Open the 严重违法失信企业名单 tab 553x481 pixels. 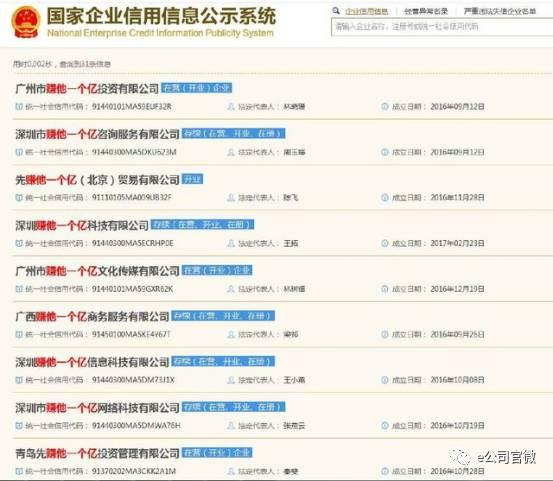[500, 11]
